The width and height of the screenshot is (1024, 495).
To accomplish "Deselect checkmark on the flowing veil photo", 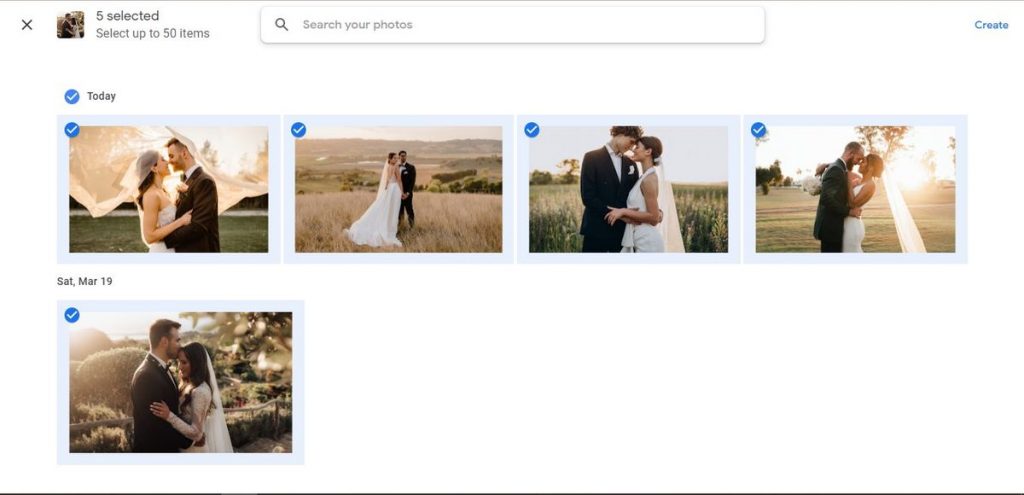I will pyautogui.click(x=72, y=130).
